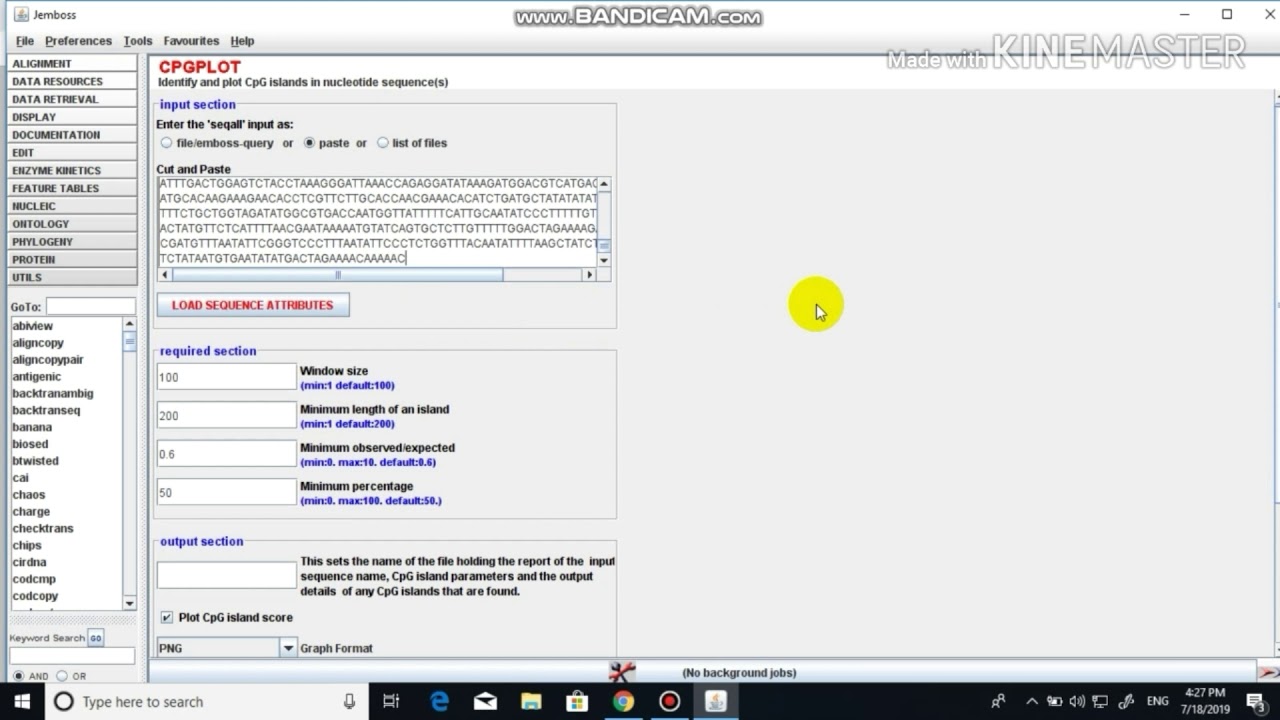1280x720 pixels.
Task: Click the red arrow icon at status bar end
Action: tap(1267, 673)
